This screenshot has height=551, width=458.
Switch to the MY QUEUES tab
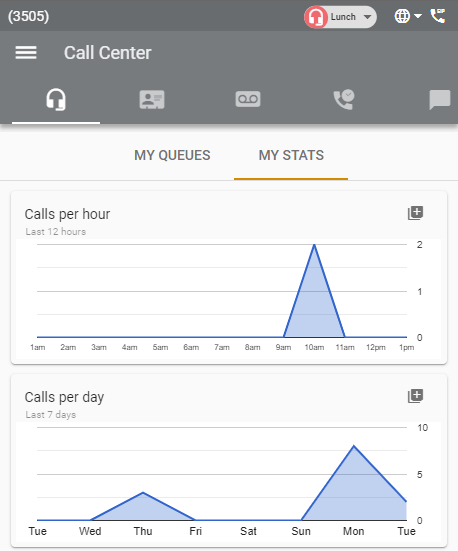pos(172,155)
